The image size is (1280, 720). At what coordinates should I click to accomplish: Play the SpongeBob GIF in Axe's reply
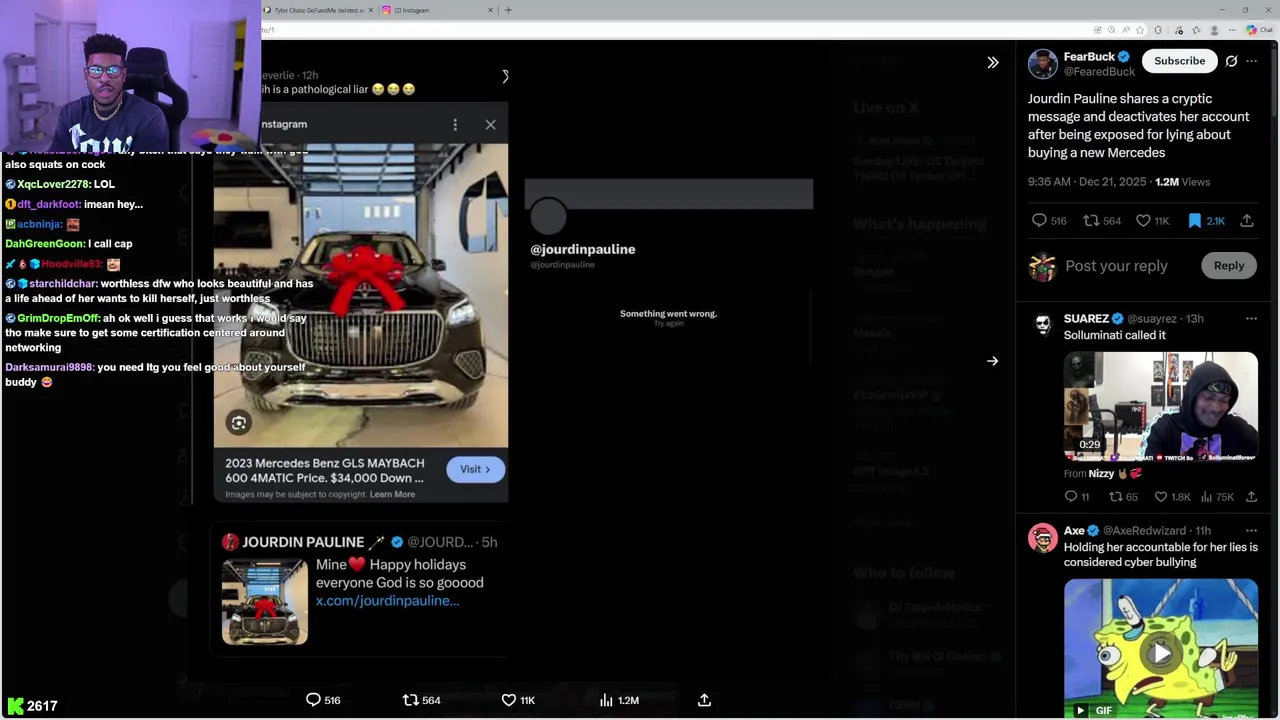point(1161,653)
